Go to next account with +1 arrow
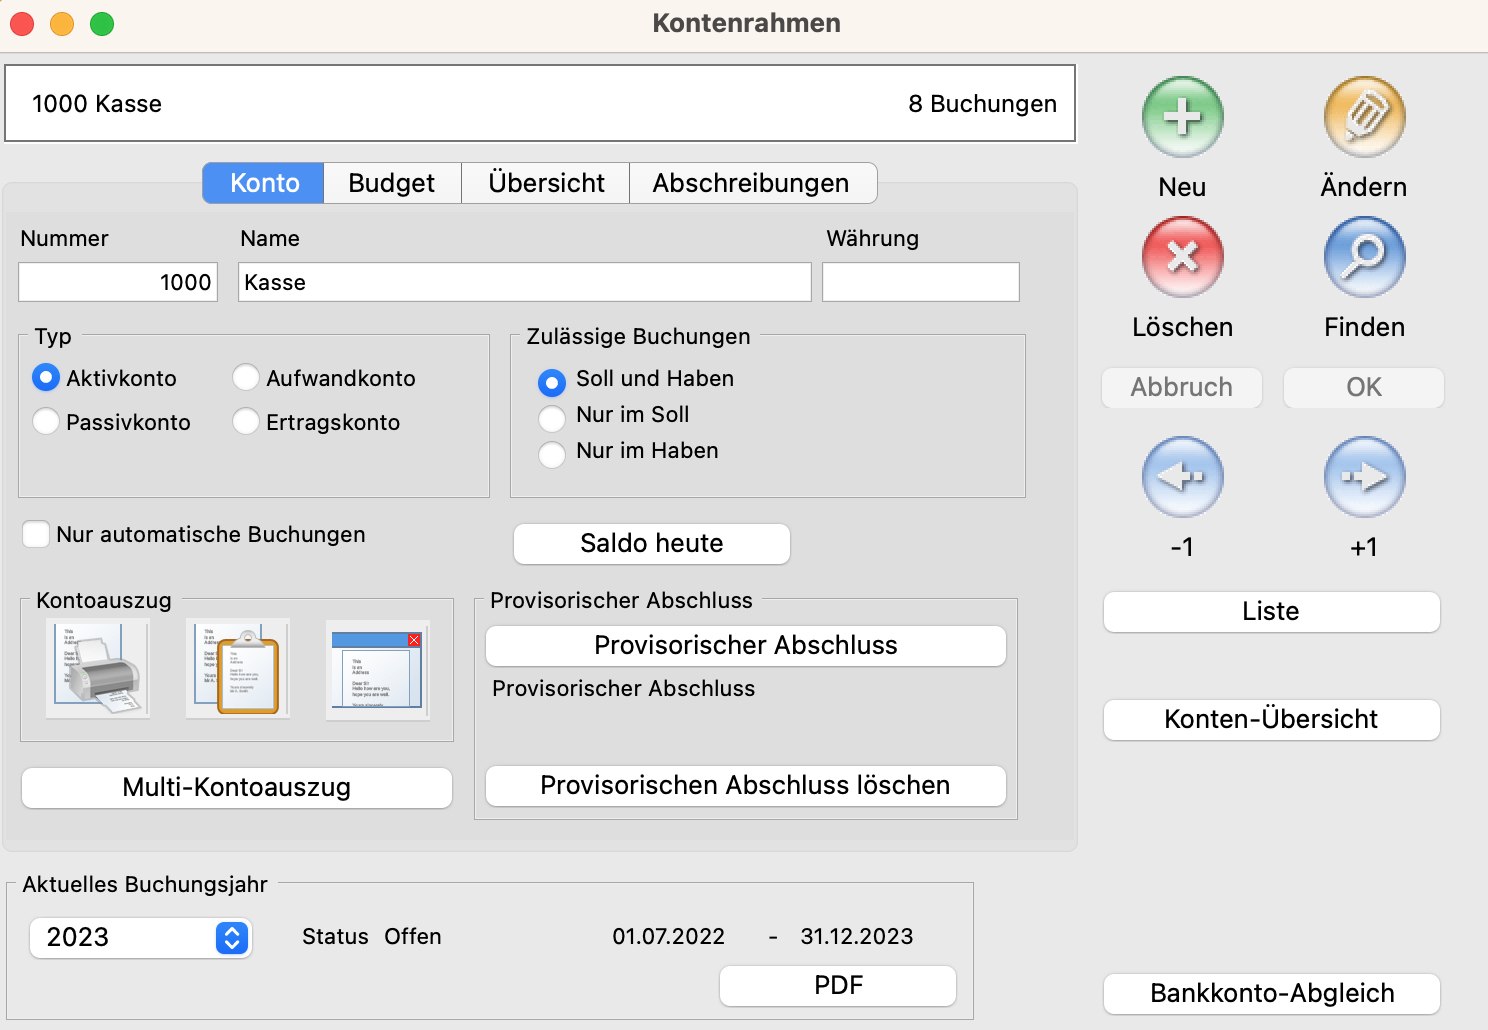 point(1364,477)
